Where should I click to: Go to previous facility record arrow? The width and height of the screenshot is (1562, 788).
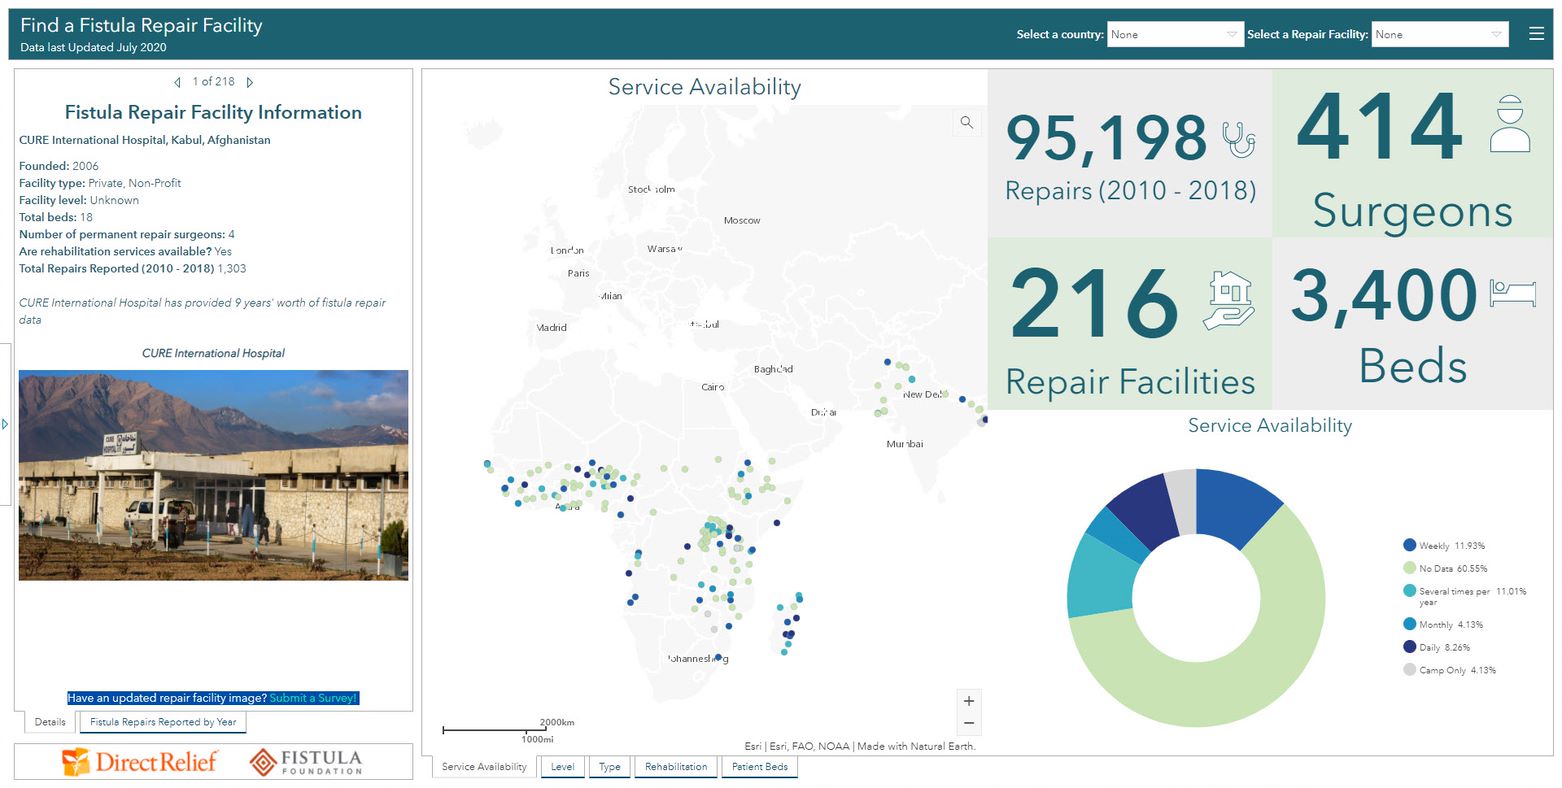point(177,82)
